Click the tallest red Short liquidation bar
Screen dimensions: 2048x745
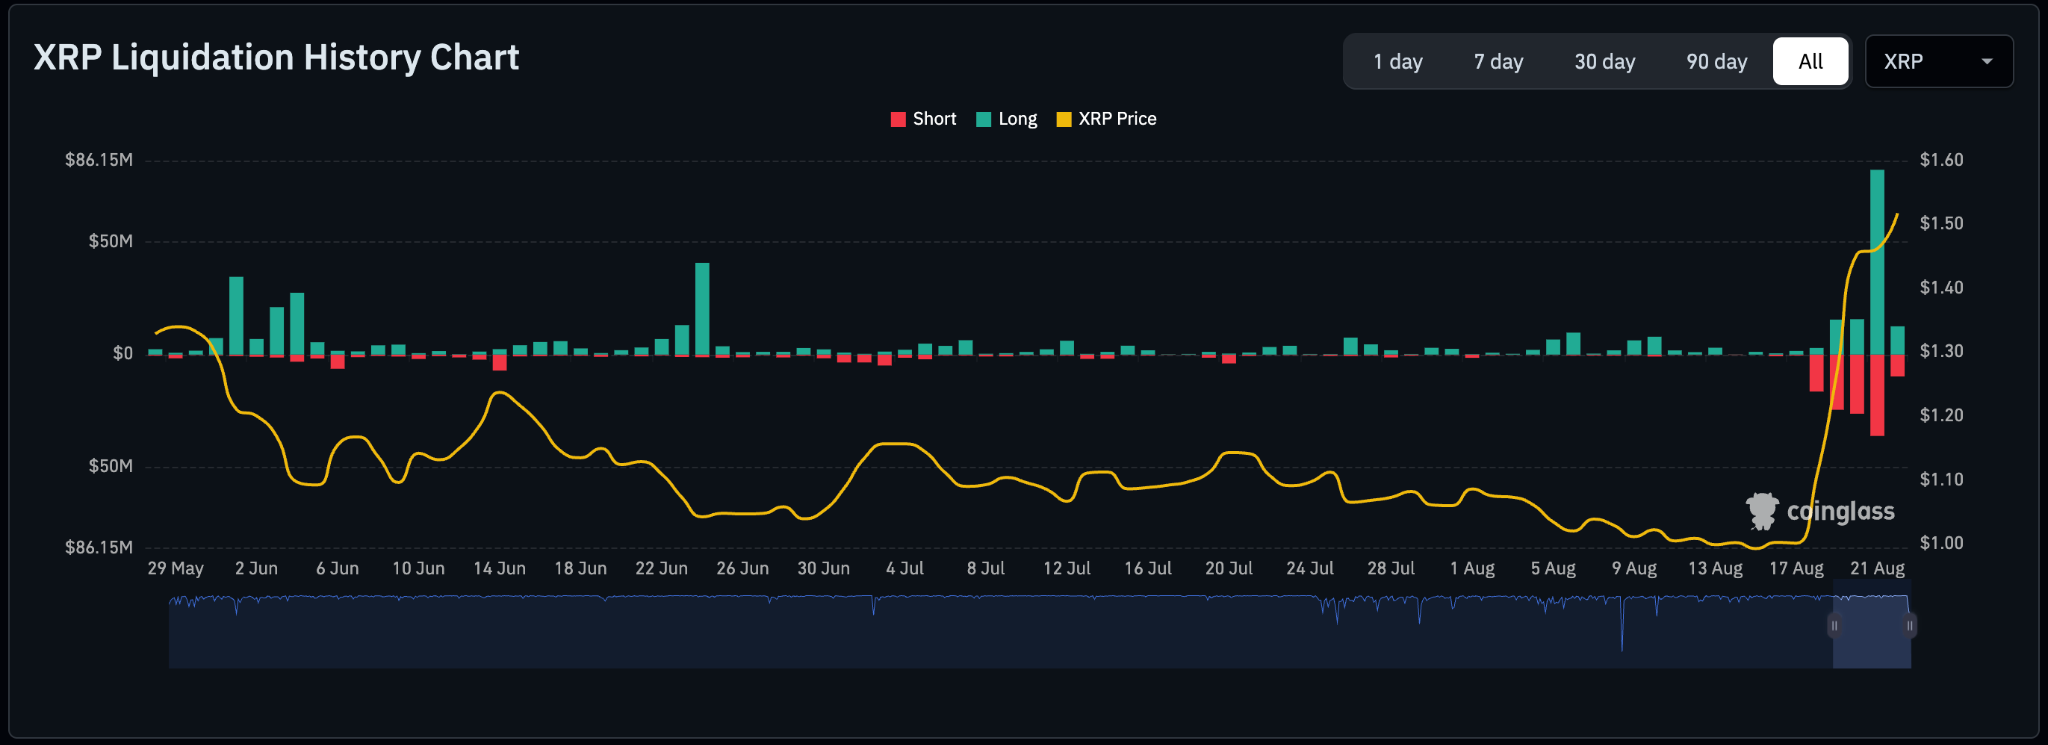pyautogui.click(x=1877, y=395)
